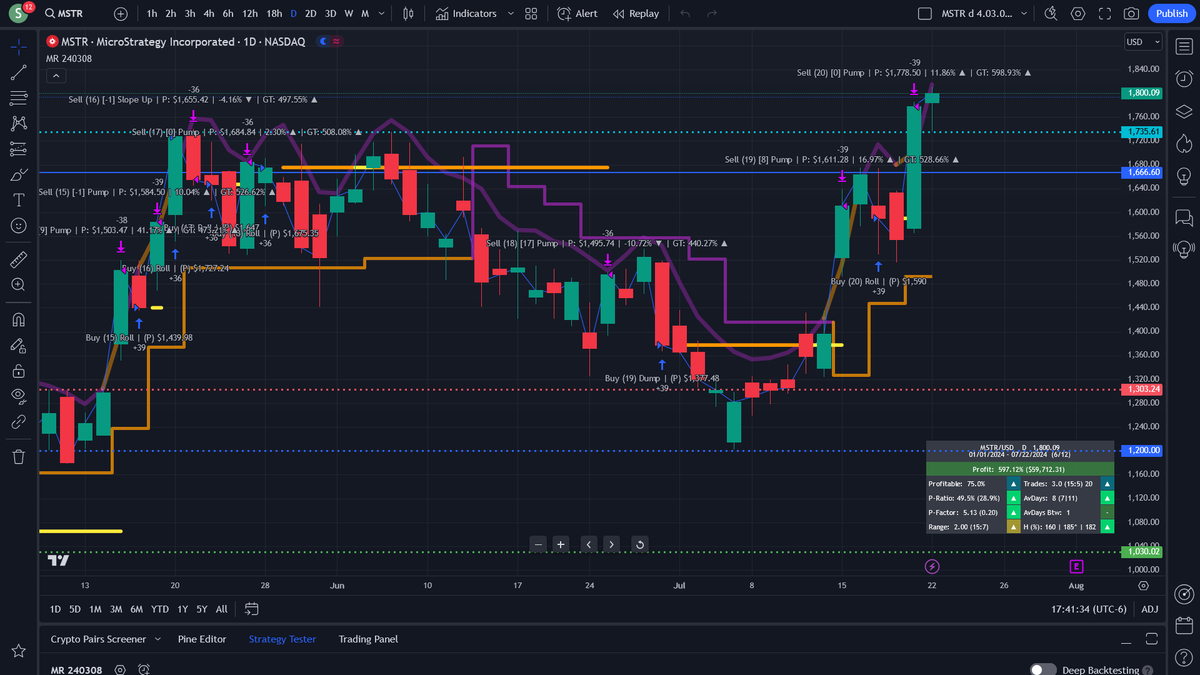The width and height of the screenshot is (1200, 675).
Task: Select the W weekly timeframe
Action: [348, 14]
